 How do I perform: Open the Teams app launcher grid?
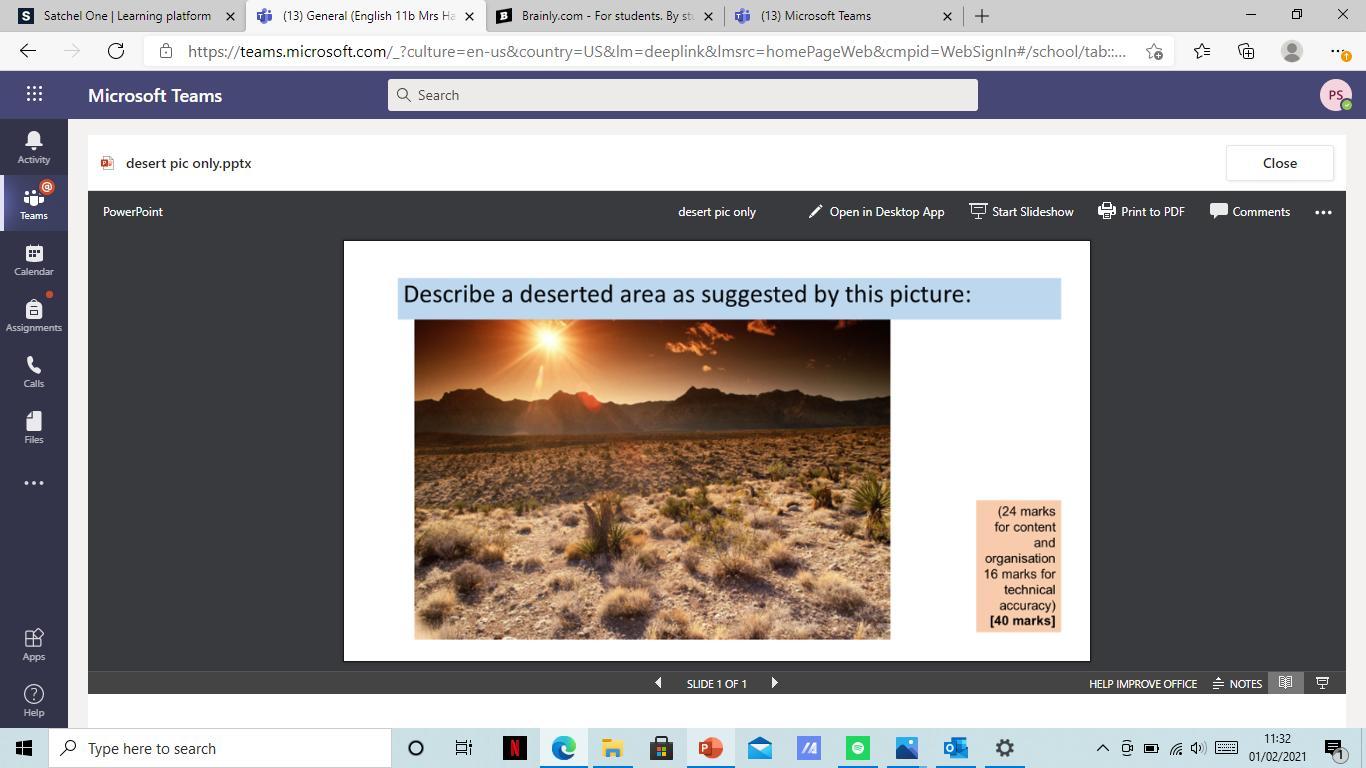click(34, 94)
